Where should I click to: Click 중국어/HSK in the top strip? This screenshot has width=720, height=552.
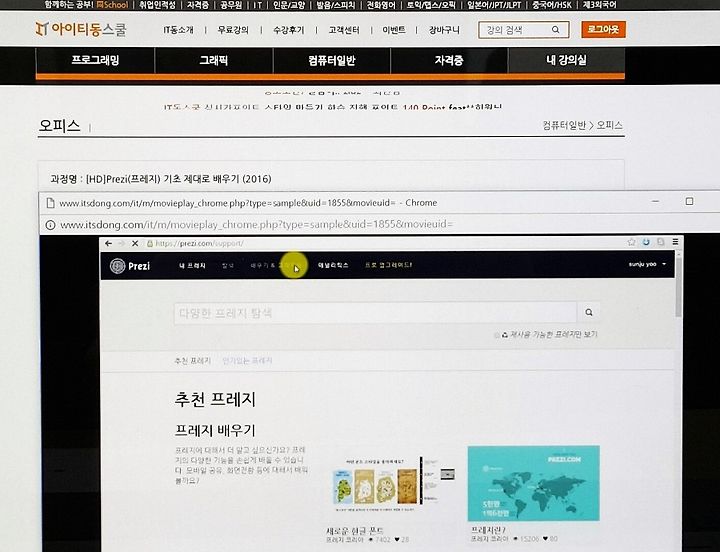click(x=551, y=5)
